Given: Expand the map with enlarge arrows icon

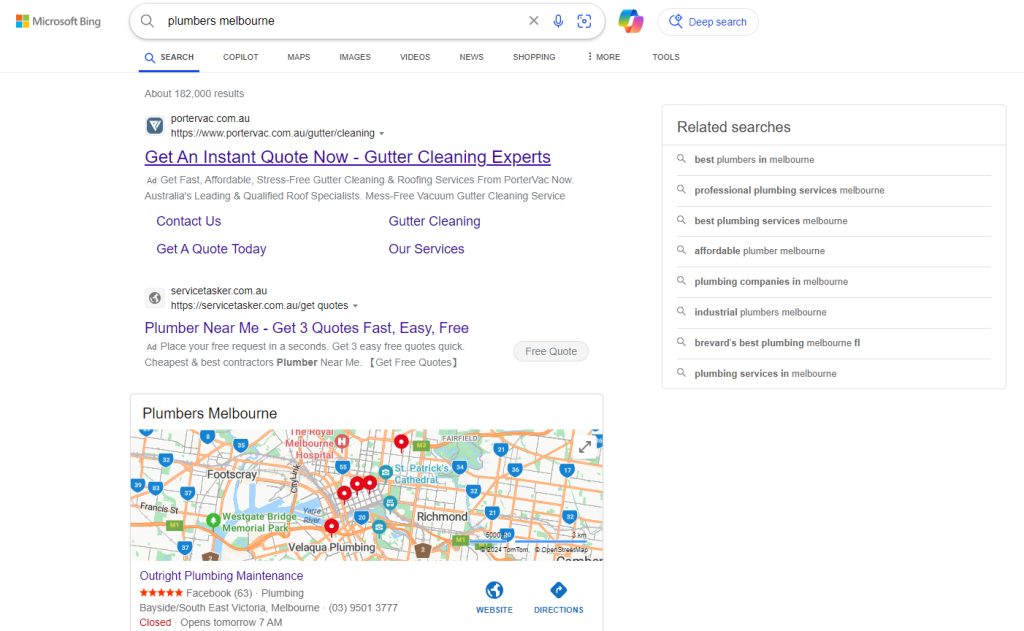Looking at the screenshot, I should [585, 447].
